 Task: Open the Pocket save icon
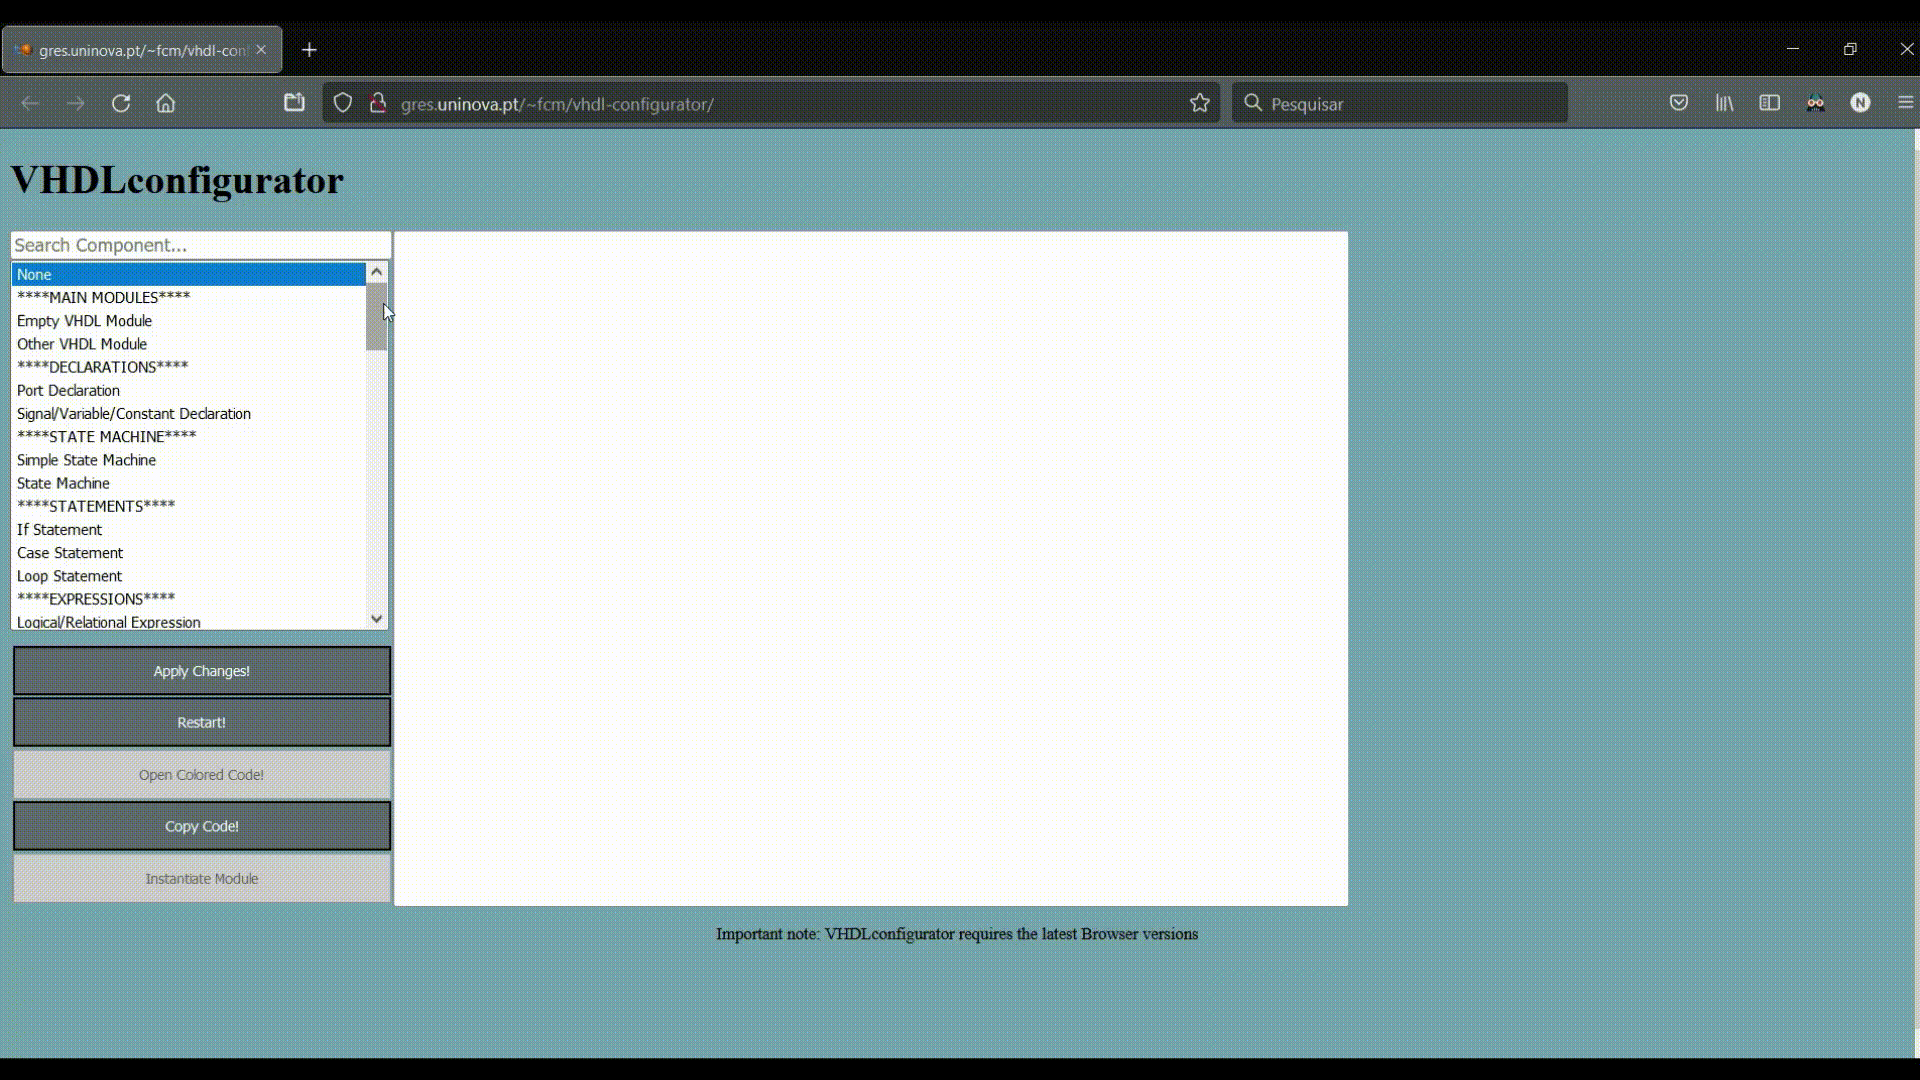click(x=1679, y=103)
